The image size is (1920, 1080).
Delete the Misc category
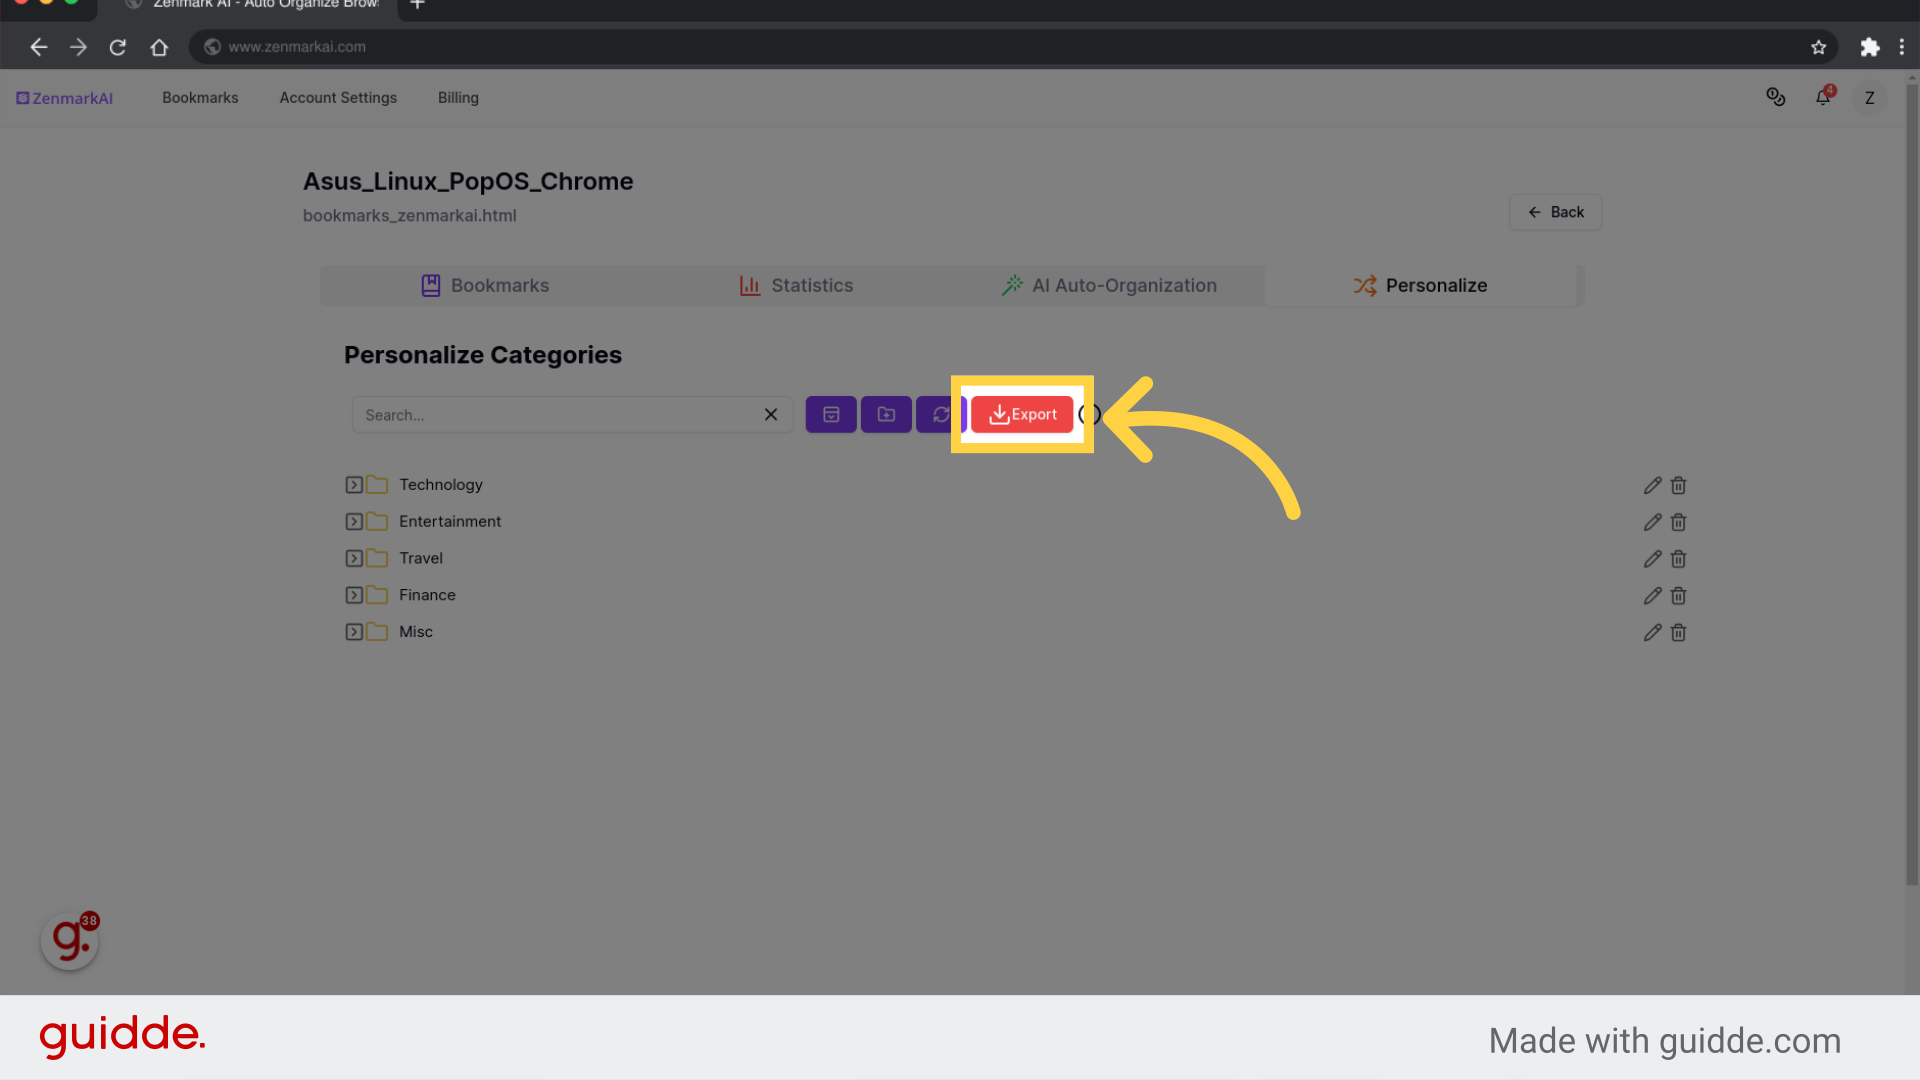pos(1678,632)
